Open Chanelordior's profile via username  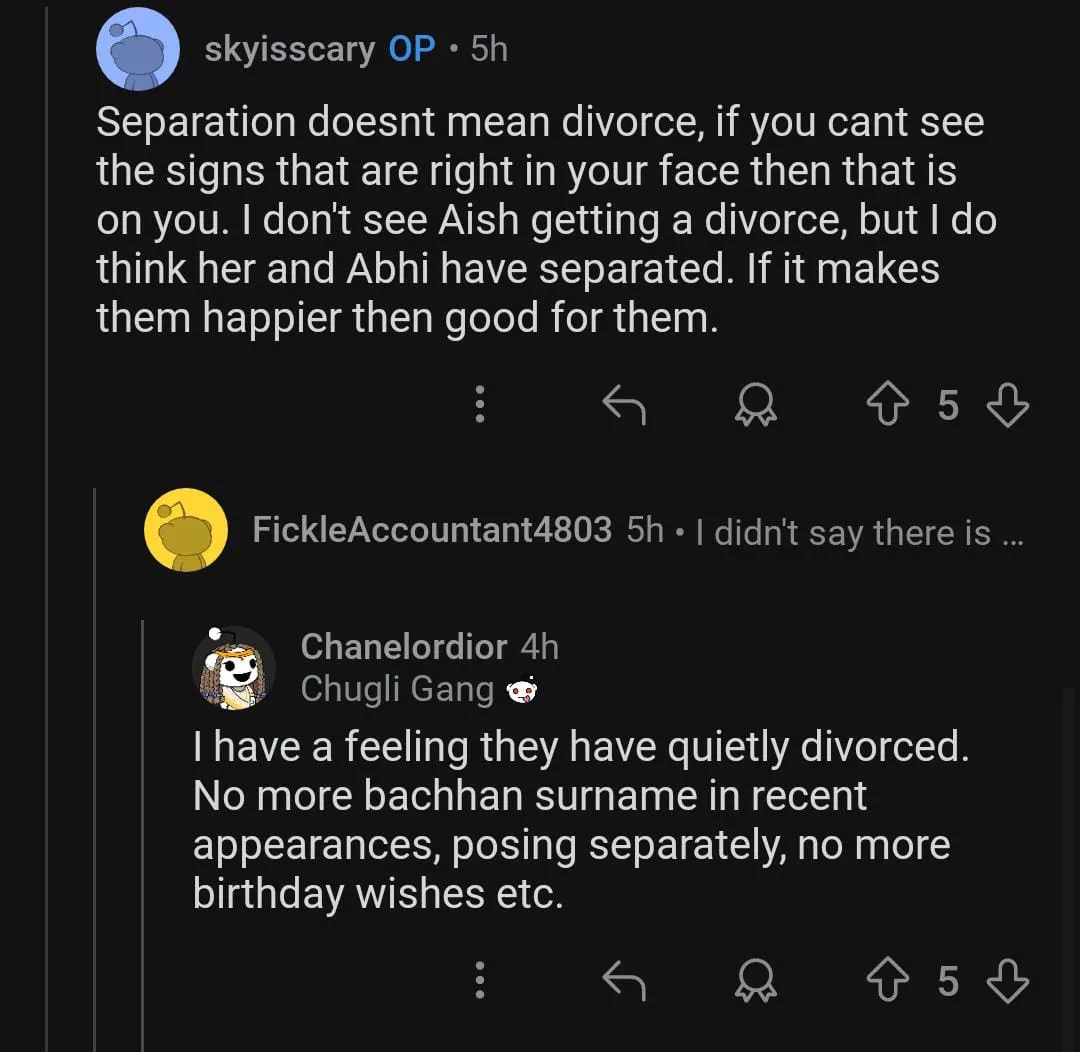pos(403,647)
